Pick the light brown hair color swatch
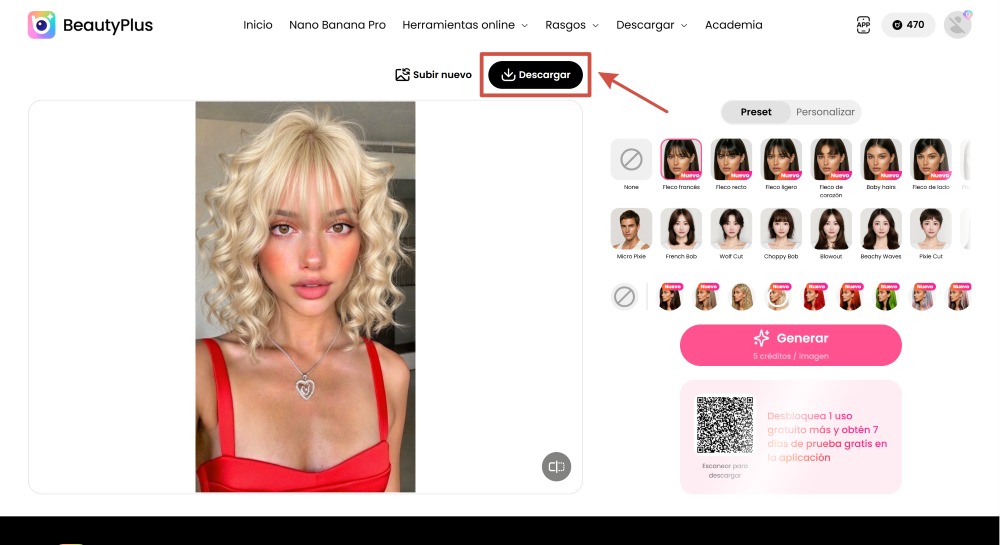 click(706, 296)
